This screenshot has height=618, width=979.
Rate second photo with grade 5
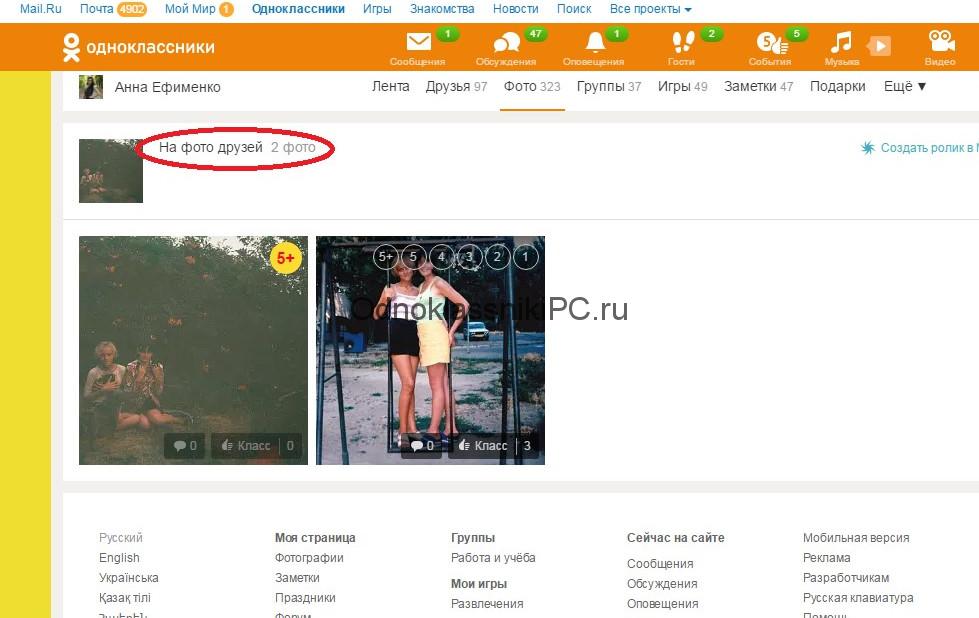point(413,257)
